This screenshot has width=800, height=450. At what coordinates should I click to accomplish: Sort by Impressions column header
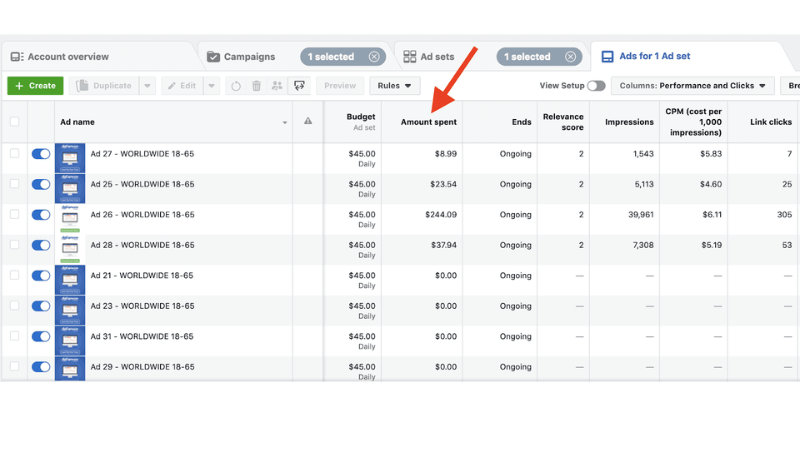pyautogui.click(x=629, y=122)
